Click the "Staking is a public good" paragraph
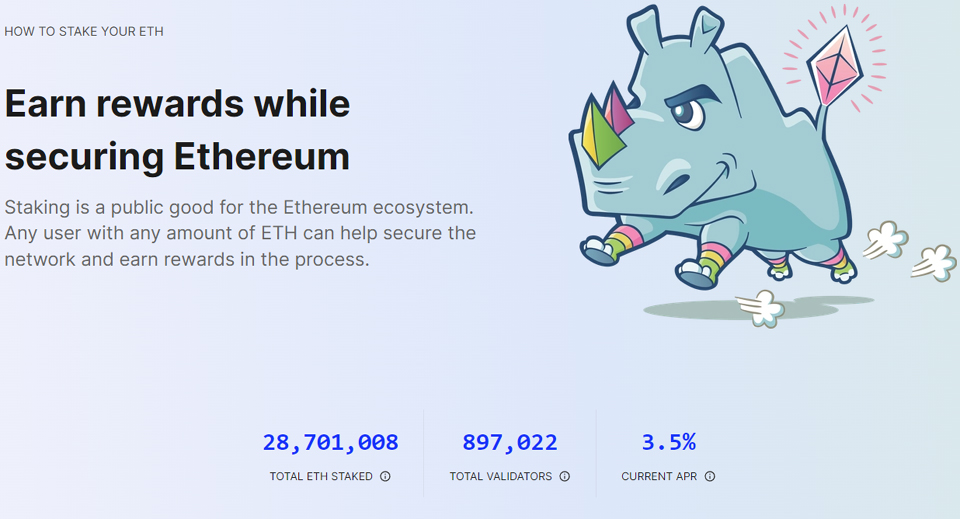960x519 pixels. 240,233
